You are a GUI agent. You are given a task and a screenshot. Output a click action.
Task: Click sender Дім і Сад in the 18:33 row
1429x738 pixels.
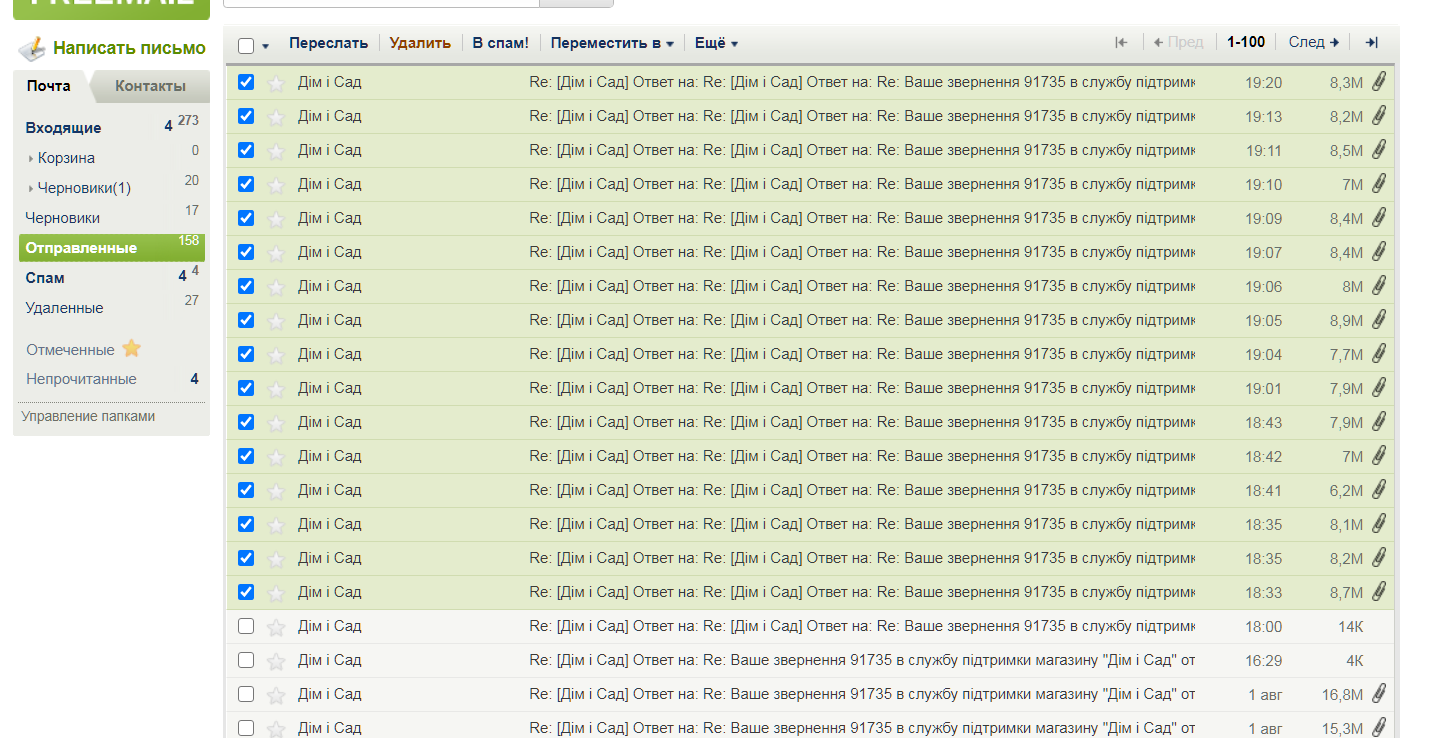pos(329,592)
